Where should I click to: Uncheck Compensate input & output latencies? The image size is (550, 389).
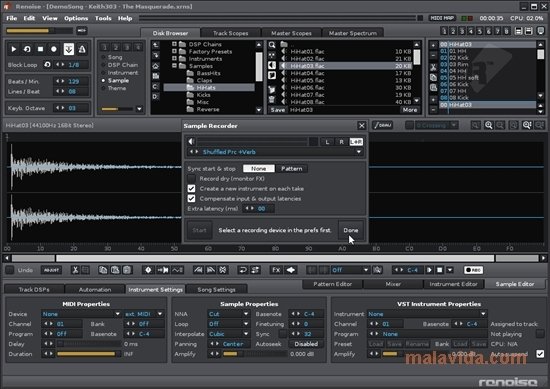192,199
